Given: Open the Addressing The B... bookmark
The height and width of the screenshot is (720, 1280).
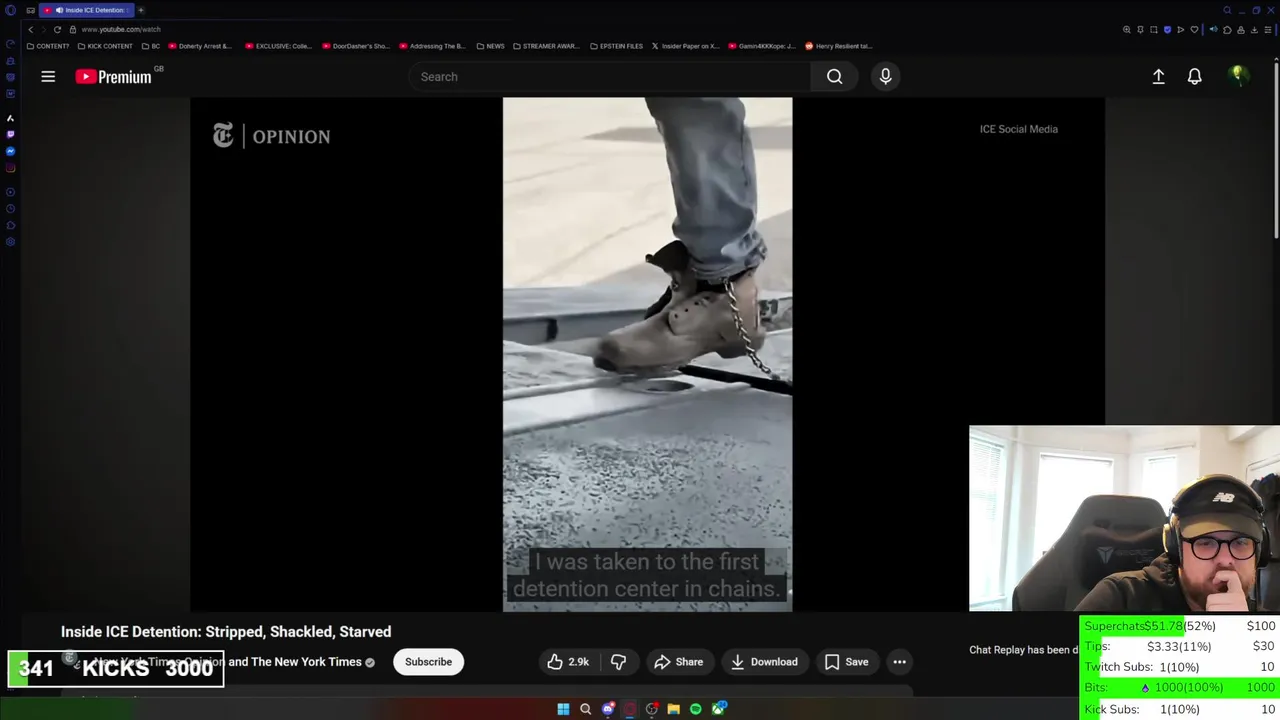Looking at the screenshot, I should (432, 46).
